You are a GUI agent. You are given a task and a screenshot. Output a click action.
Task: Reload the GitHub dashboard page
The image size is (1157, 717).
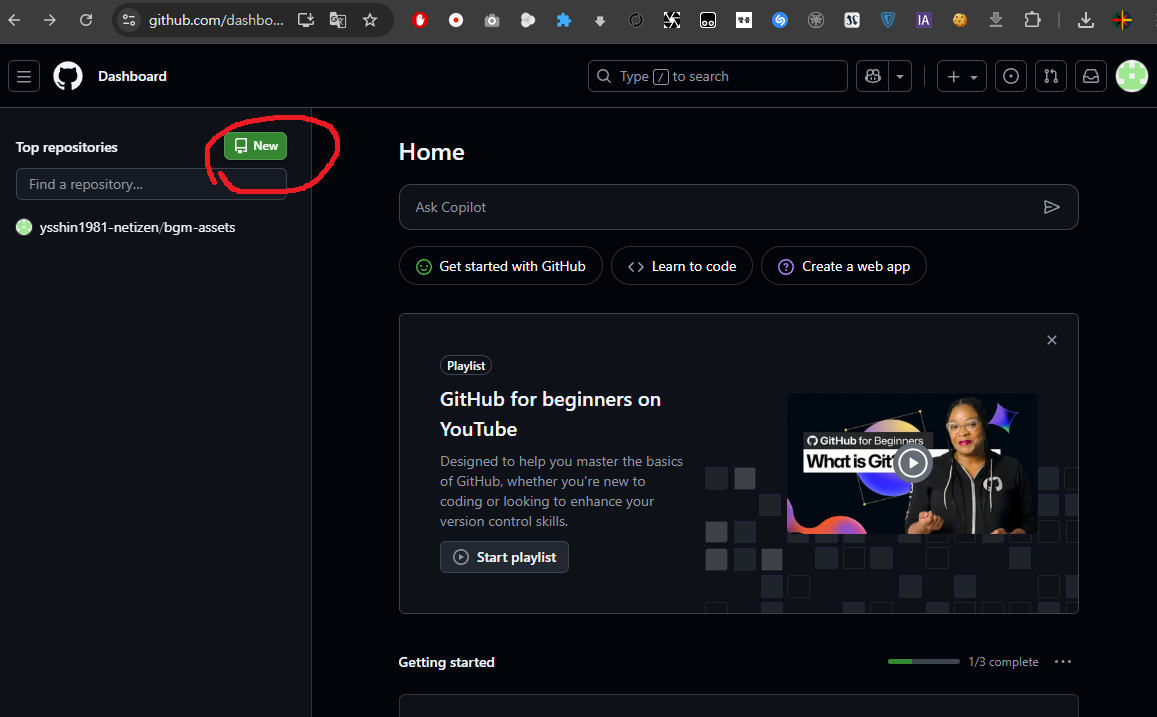click(86, 20)
